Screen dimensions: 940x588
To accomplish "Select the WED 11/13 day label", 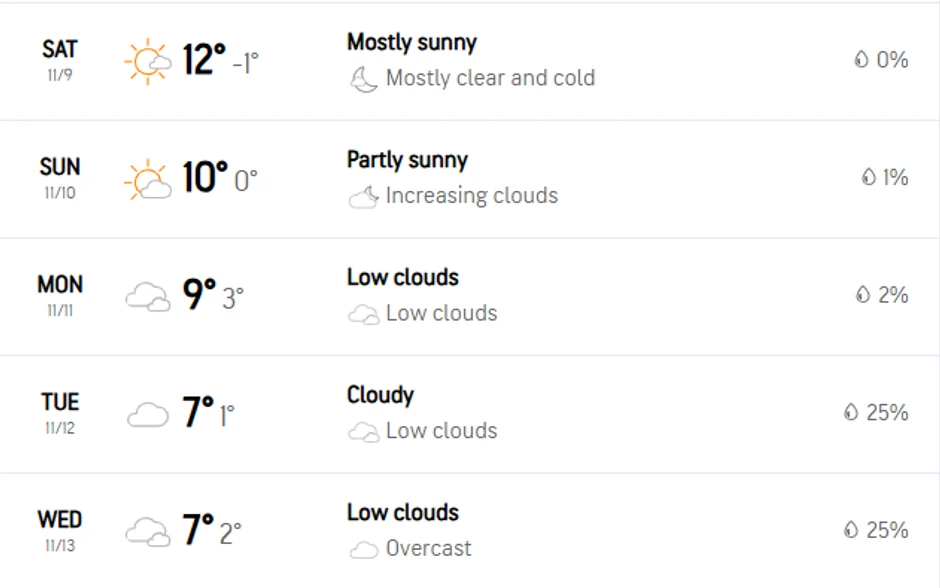I will tap(60, 530).
